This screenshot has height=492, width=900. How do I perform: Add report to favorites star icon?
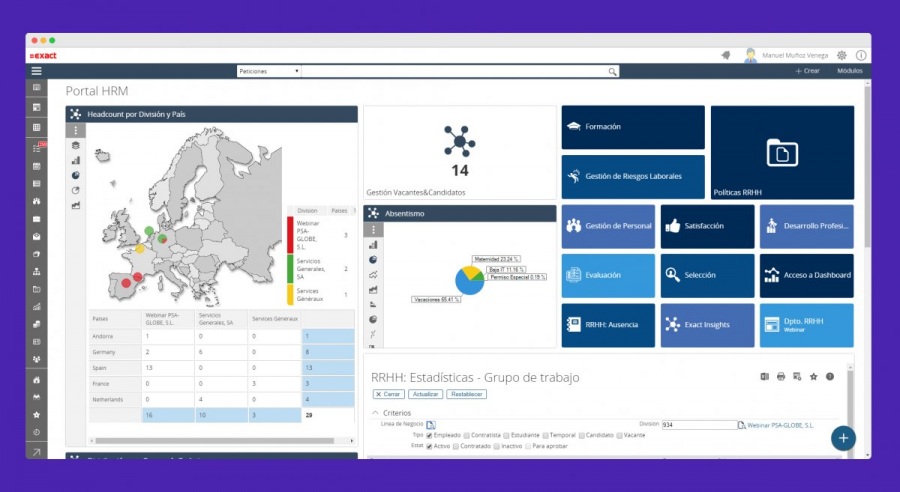coord(813,377)
